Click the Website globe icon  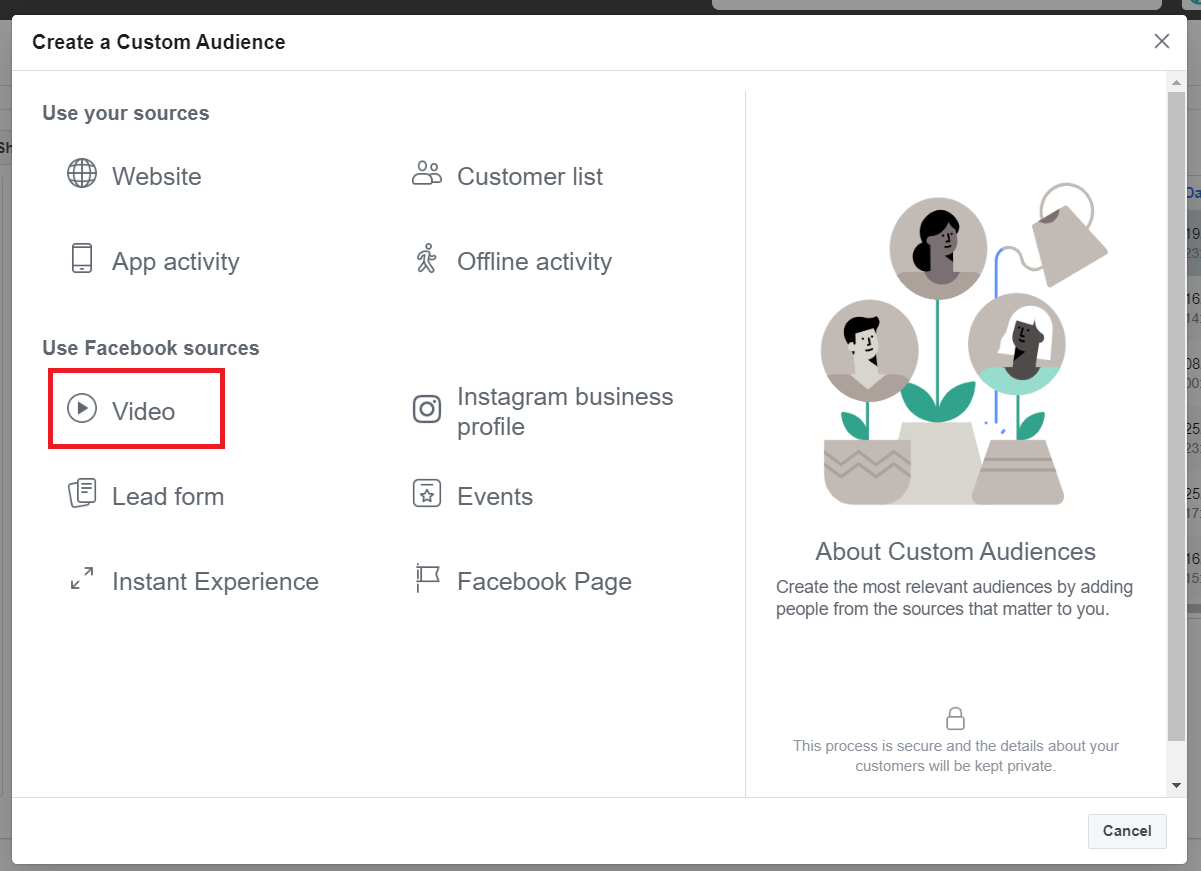82,174
